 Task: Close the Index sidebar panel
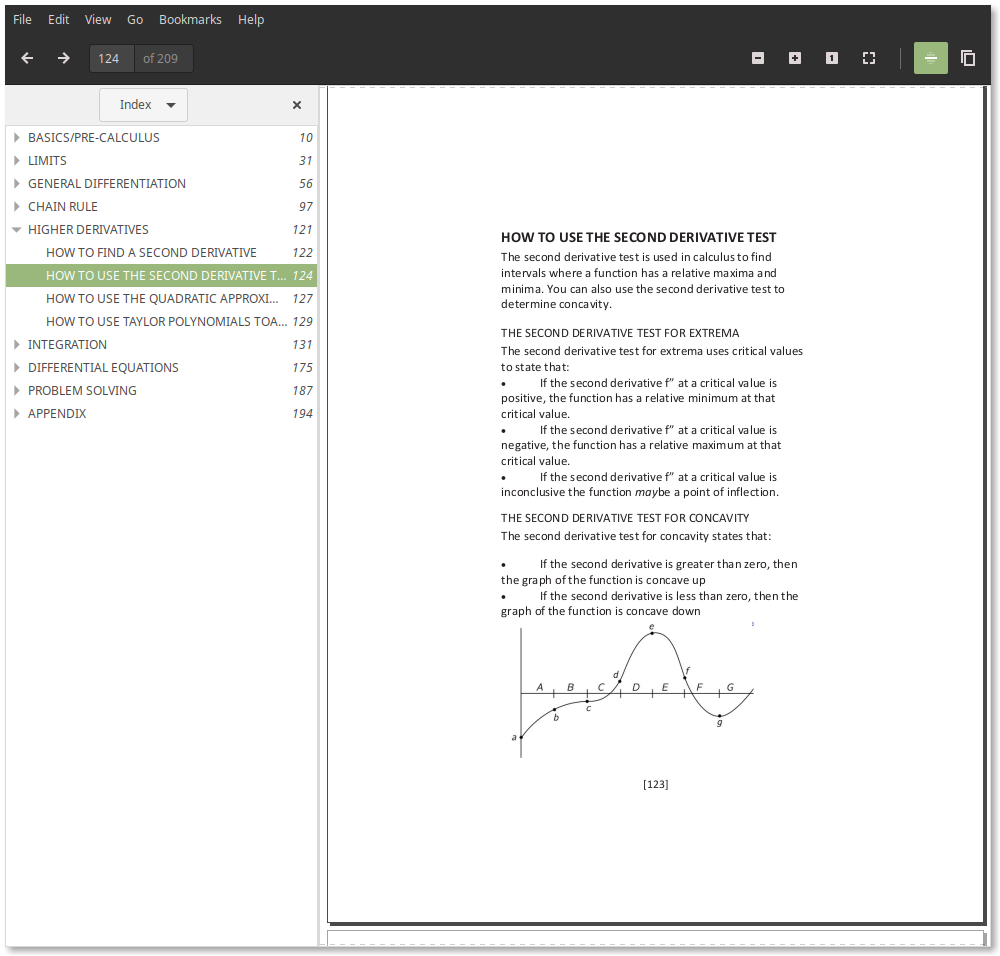[297, 105]
